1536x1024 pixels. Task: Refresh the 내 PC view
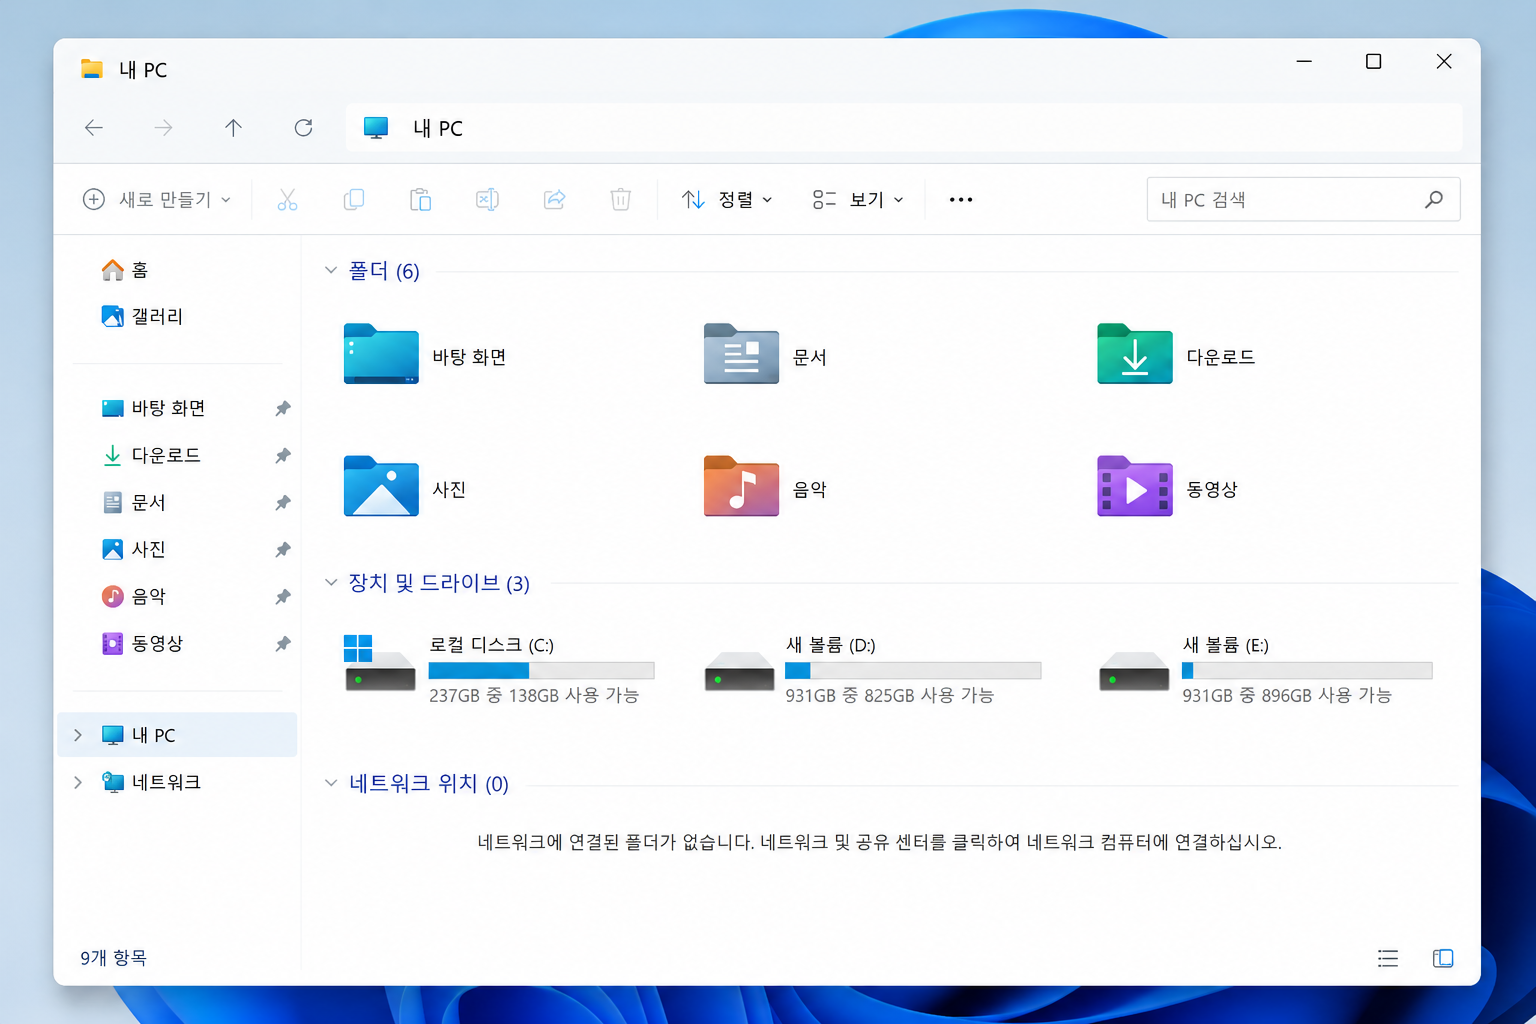click(x=304, y=128)
